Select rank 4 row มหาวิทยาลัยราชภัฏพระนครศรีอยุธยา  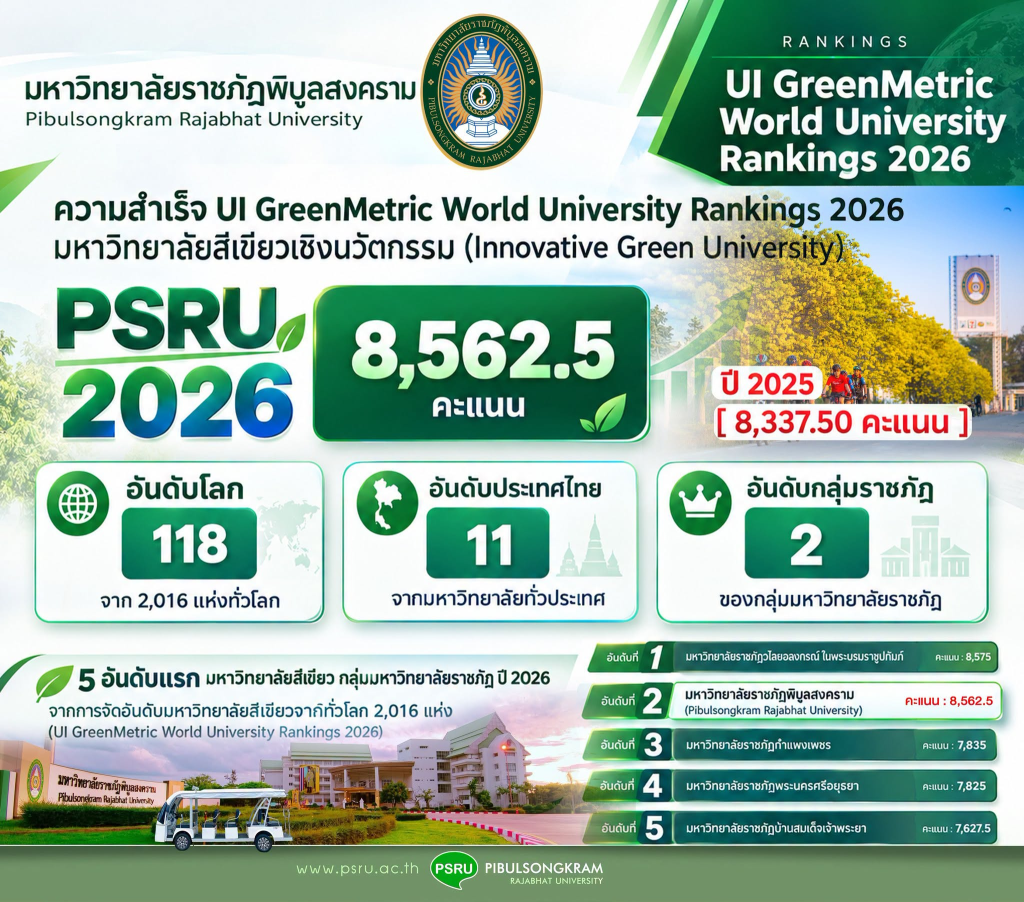pyautogui.click(x=792, y=786)
